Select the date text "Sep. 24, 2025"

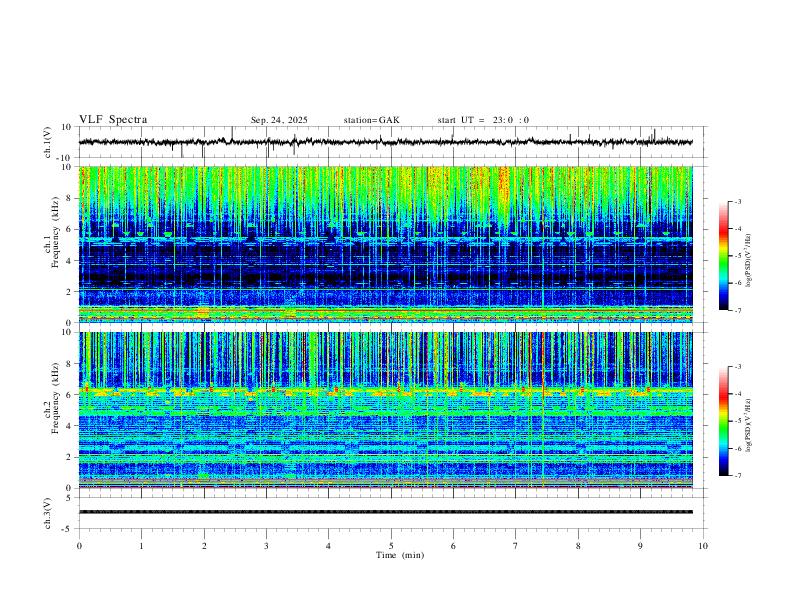coord(279,120)
